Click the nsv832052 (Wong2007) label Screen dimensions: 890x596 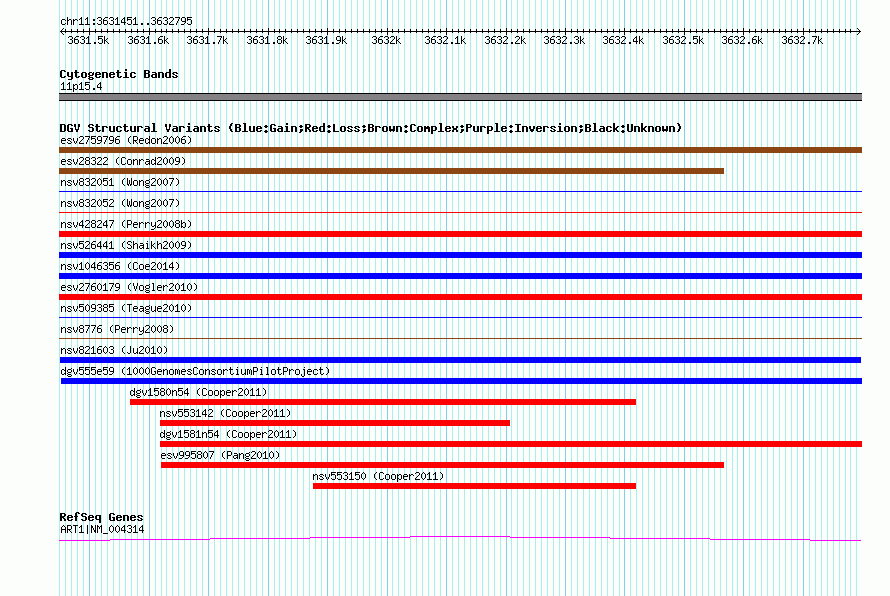click(120, 203)
